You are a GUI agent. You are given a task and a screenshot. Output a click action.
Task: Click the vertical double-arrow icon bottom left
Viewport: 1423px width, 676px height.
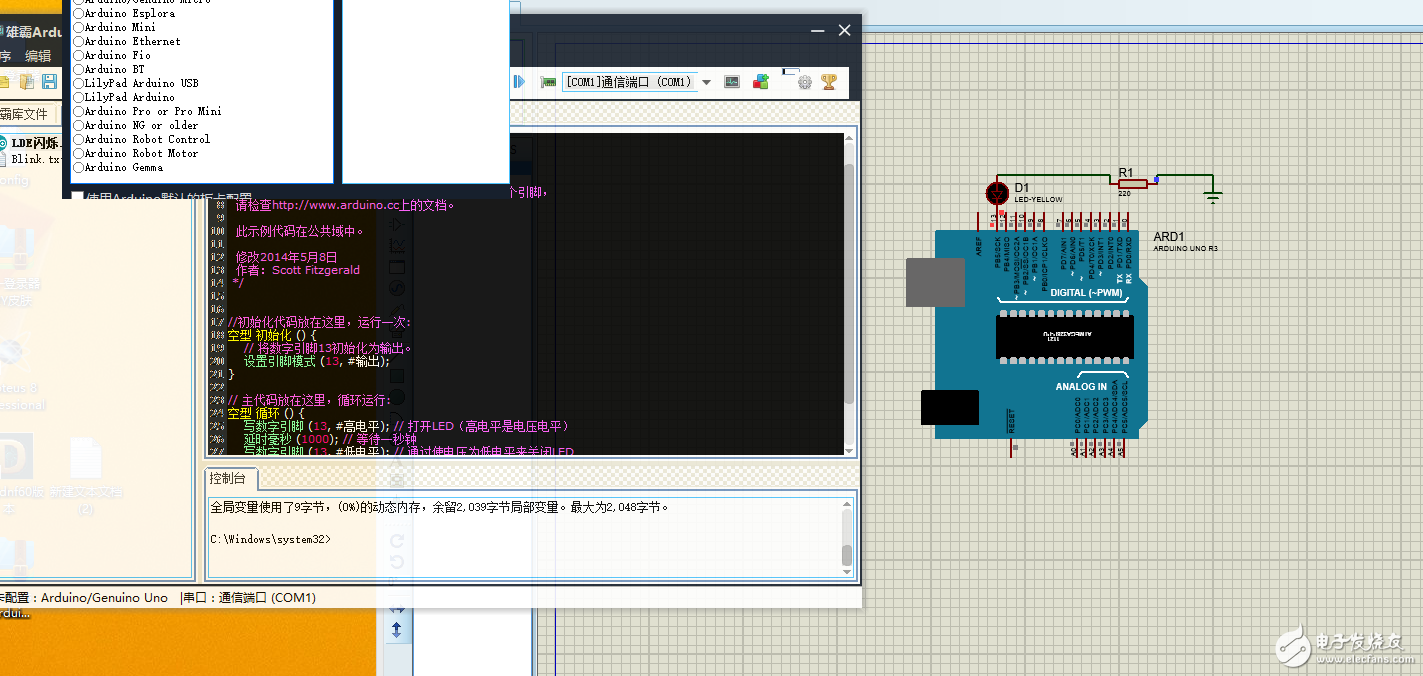[x=396, y=630]
